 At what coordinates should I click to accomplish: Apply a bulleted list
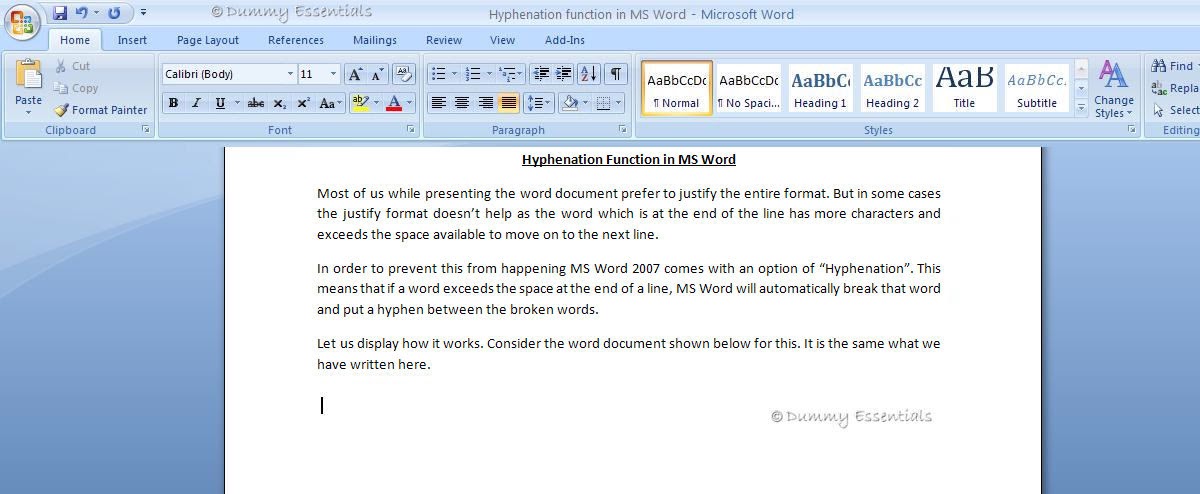click(438, 74)
